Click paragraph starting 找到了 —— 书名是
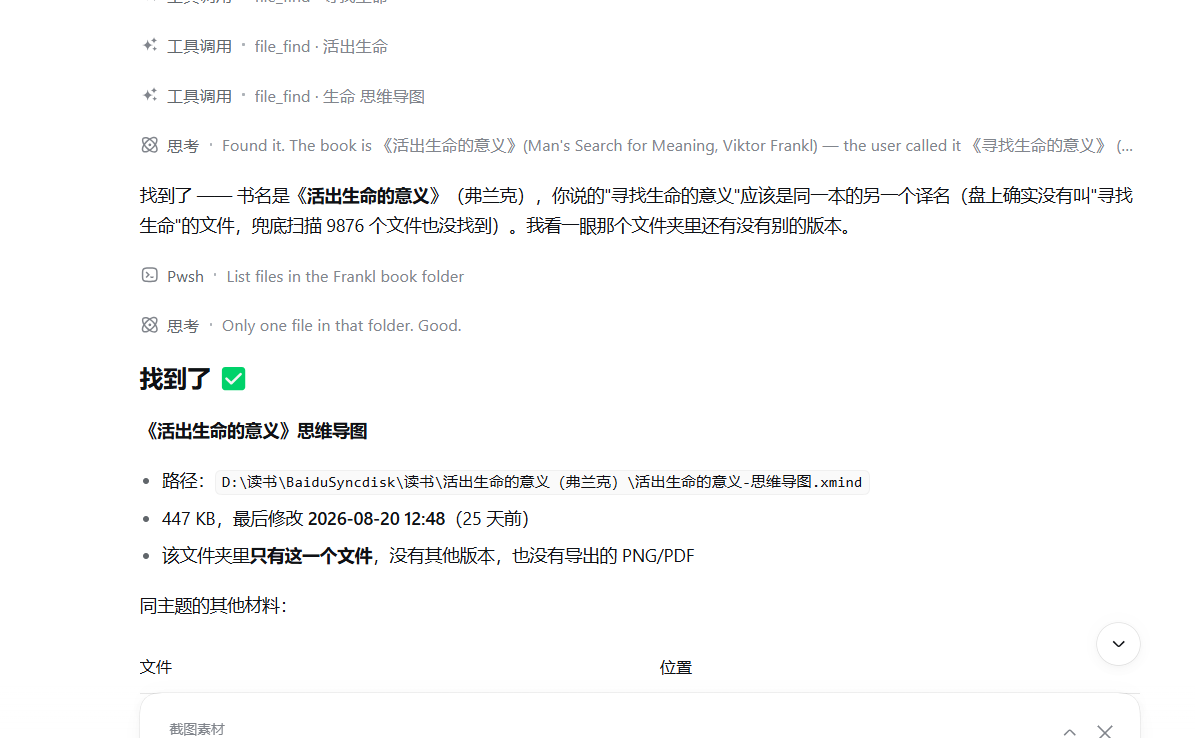1195x738 pixels. (x=636, y=211)
